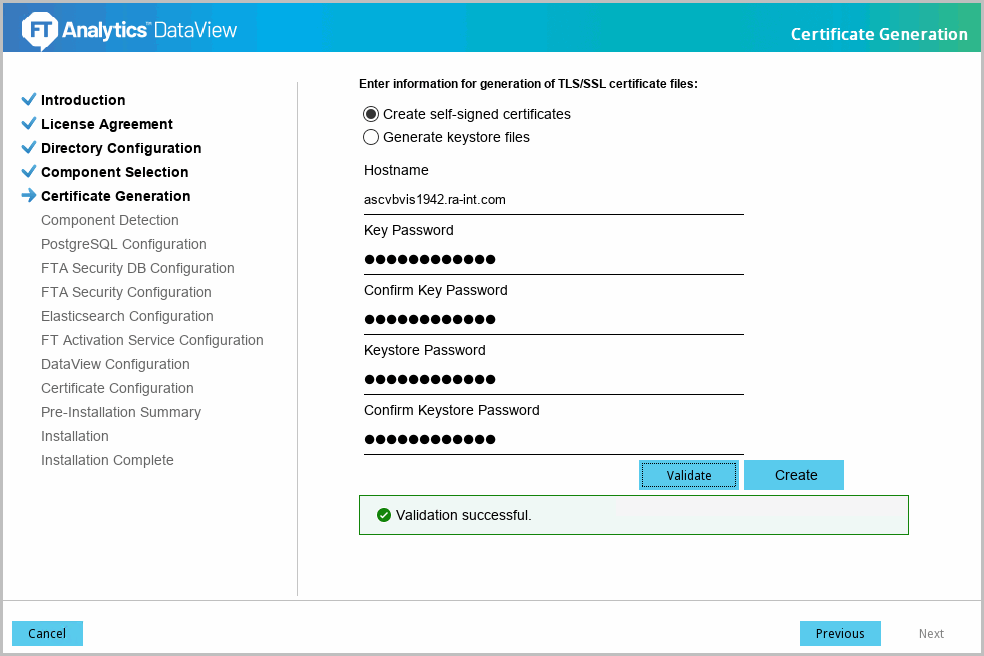Focus the Key Password field
Viewport: 984px width, 656px height.
pyautogui.click(x=553, y=260)
